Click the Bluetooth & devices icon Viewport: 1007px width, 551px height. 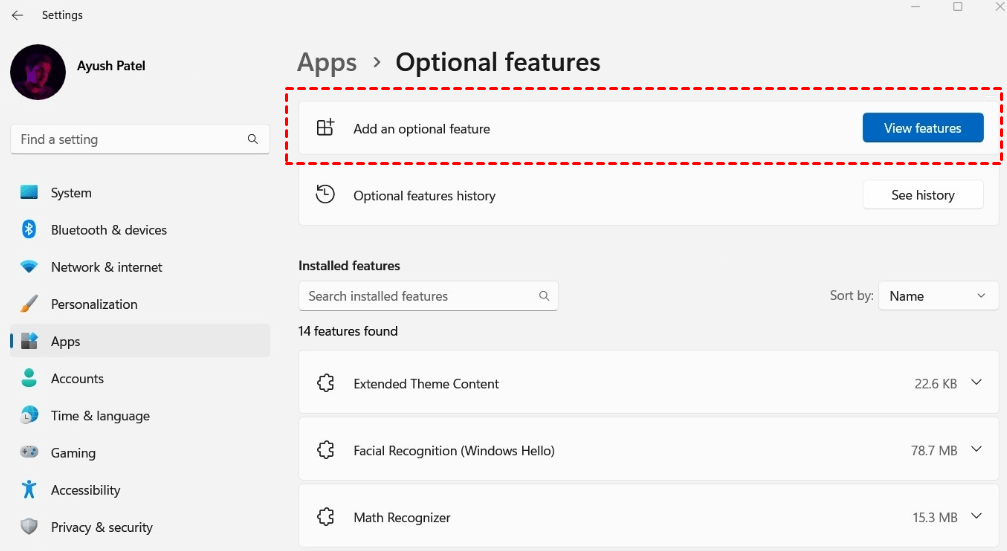click(29, 230)
